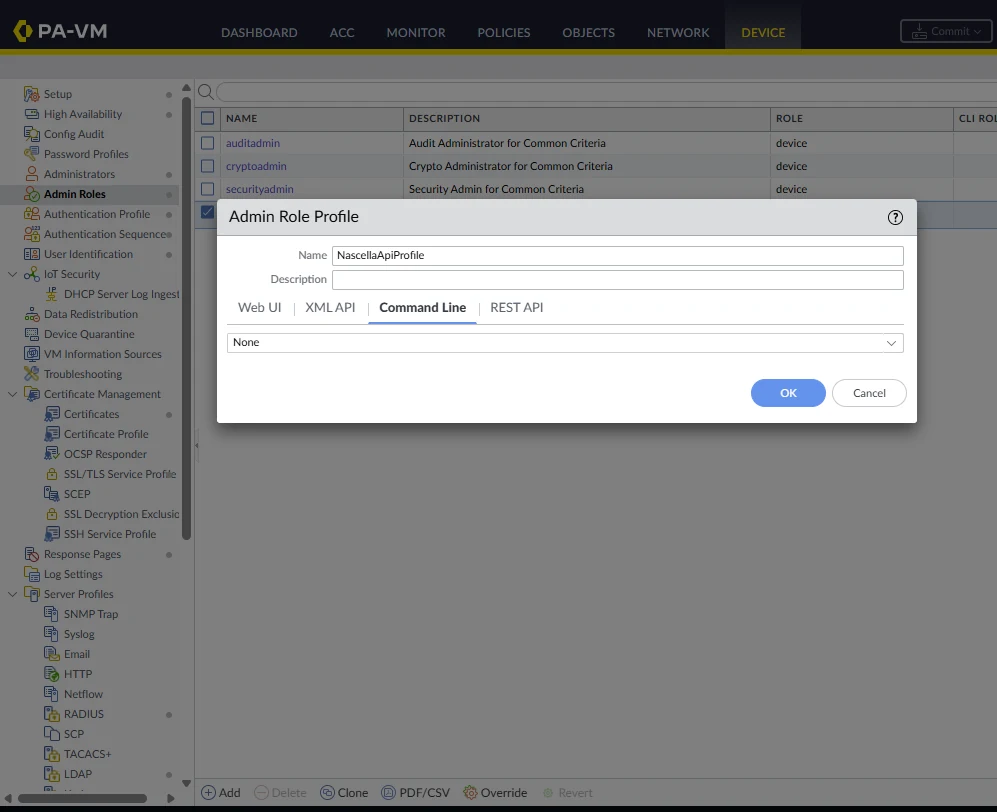Check the cryptoadmin row checkbox
This screenshot has height=812, width=997.
[x=207, y=166]
